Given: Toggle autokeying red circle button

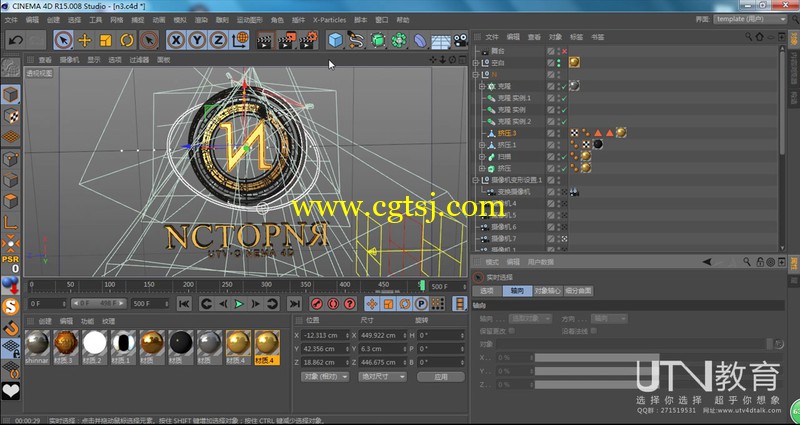Looking at the screenshot, I should pos(333,304).
